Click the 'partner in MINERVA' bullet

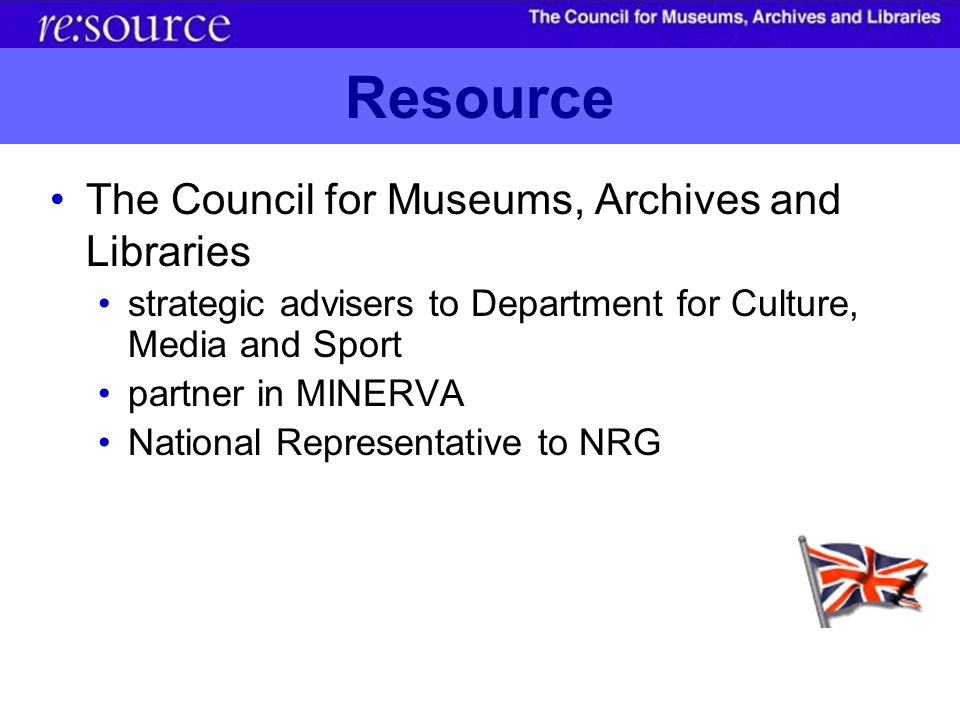click(296, 393)
